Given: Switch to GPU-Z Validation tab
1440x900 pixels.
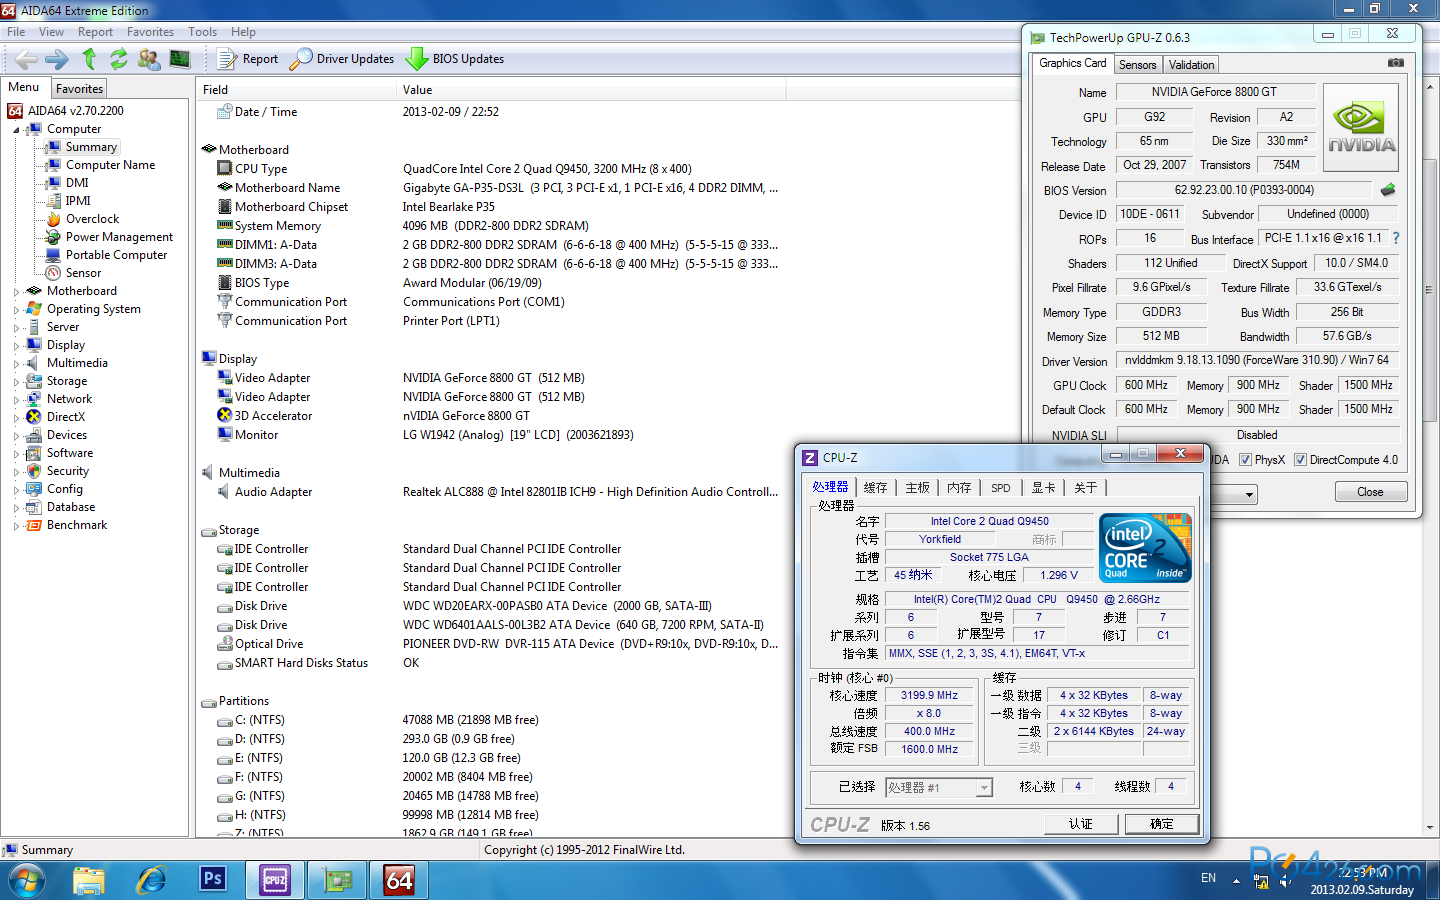Looking at the screenshot, I should [x=1191, y=65].
